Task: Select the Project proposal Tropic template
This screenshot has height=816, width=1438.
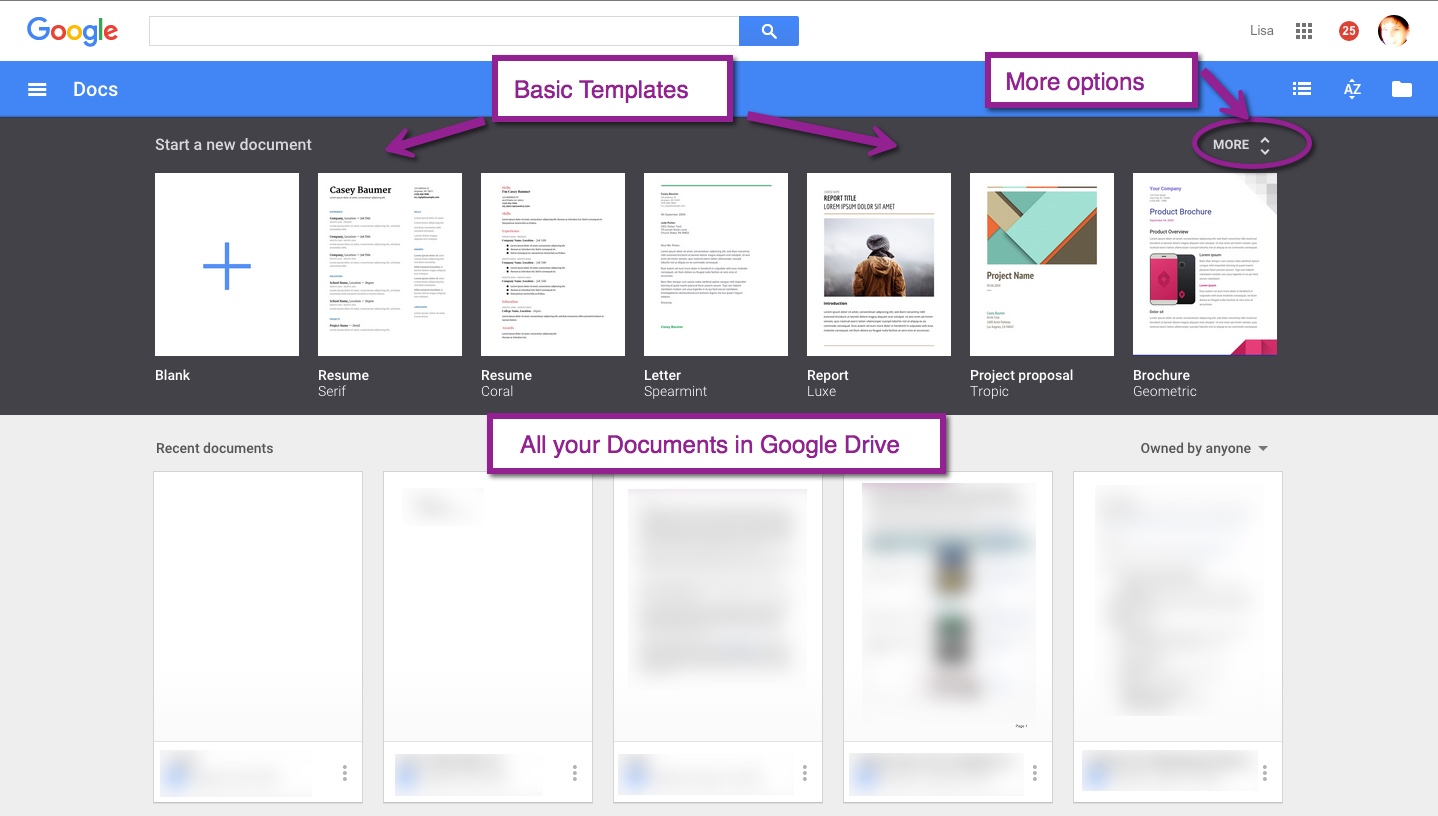Action: point(1042,265)
